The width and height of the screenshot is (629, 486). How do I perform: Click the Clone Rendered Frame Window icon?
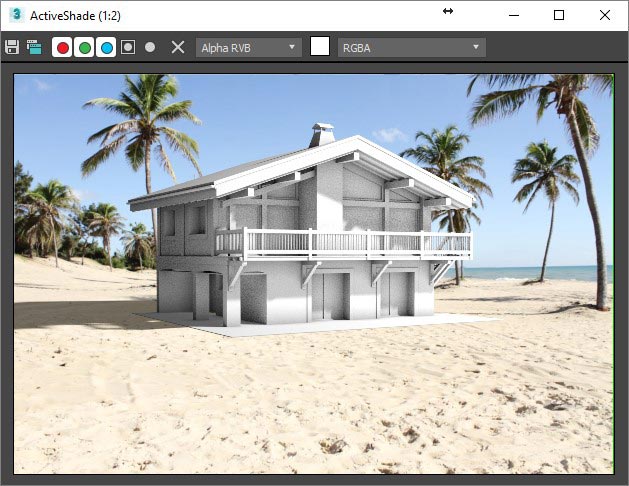coord(34,47)
